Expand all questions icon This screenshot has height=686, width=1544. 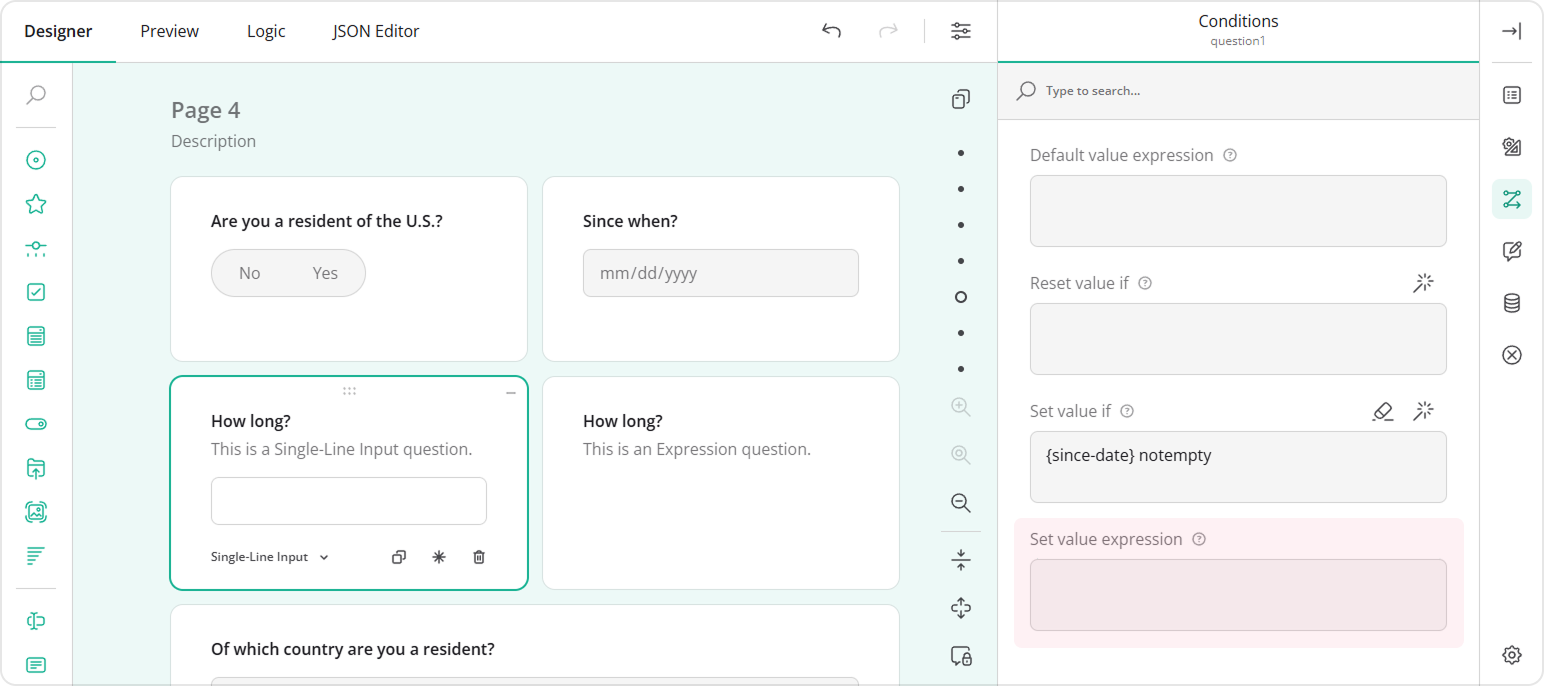(x=961, y=608)
